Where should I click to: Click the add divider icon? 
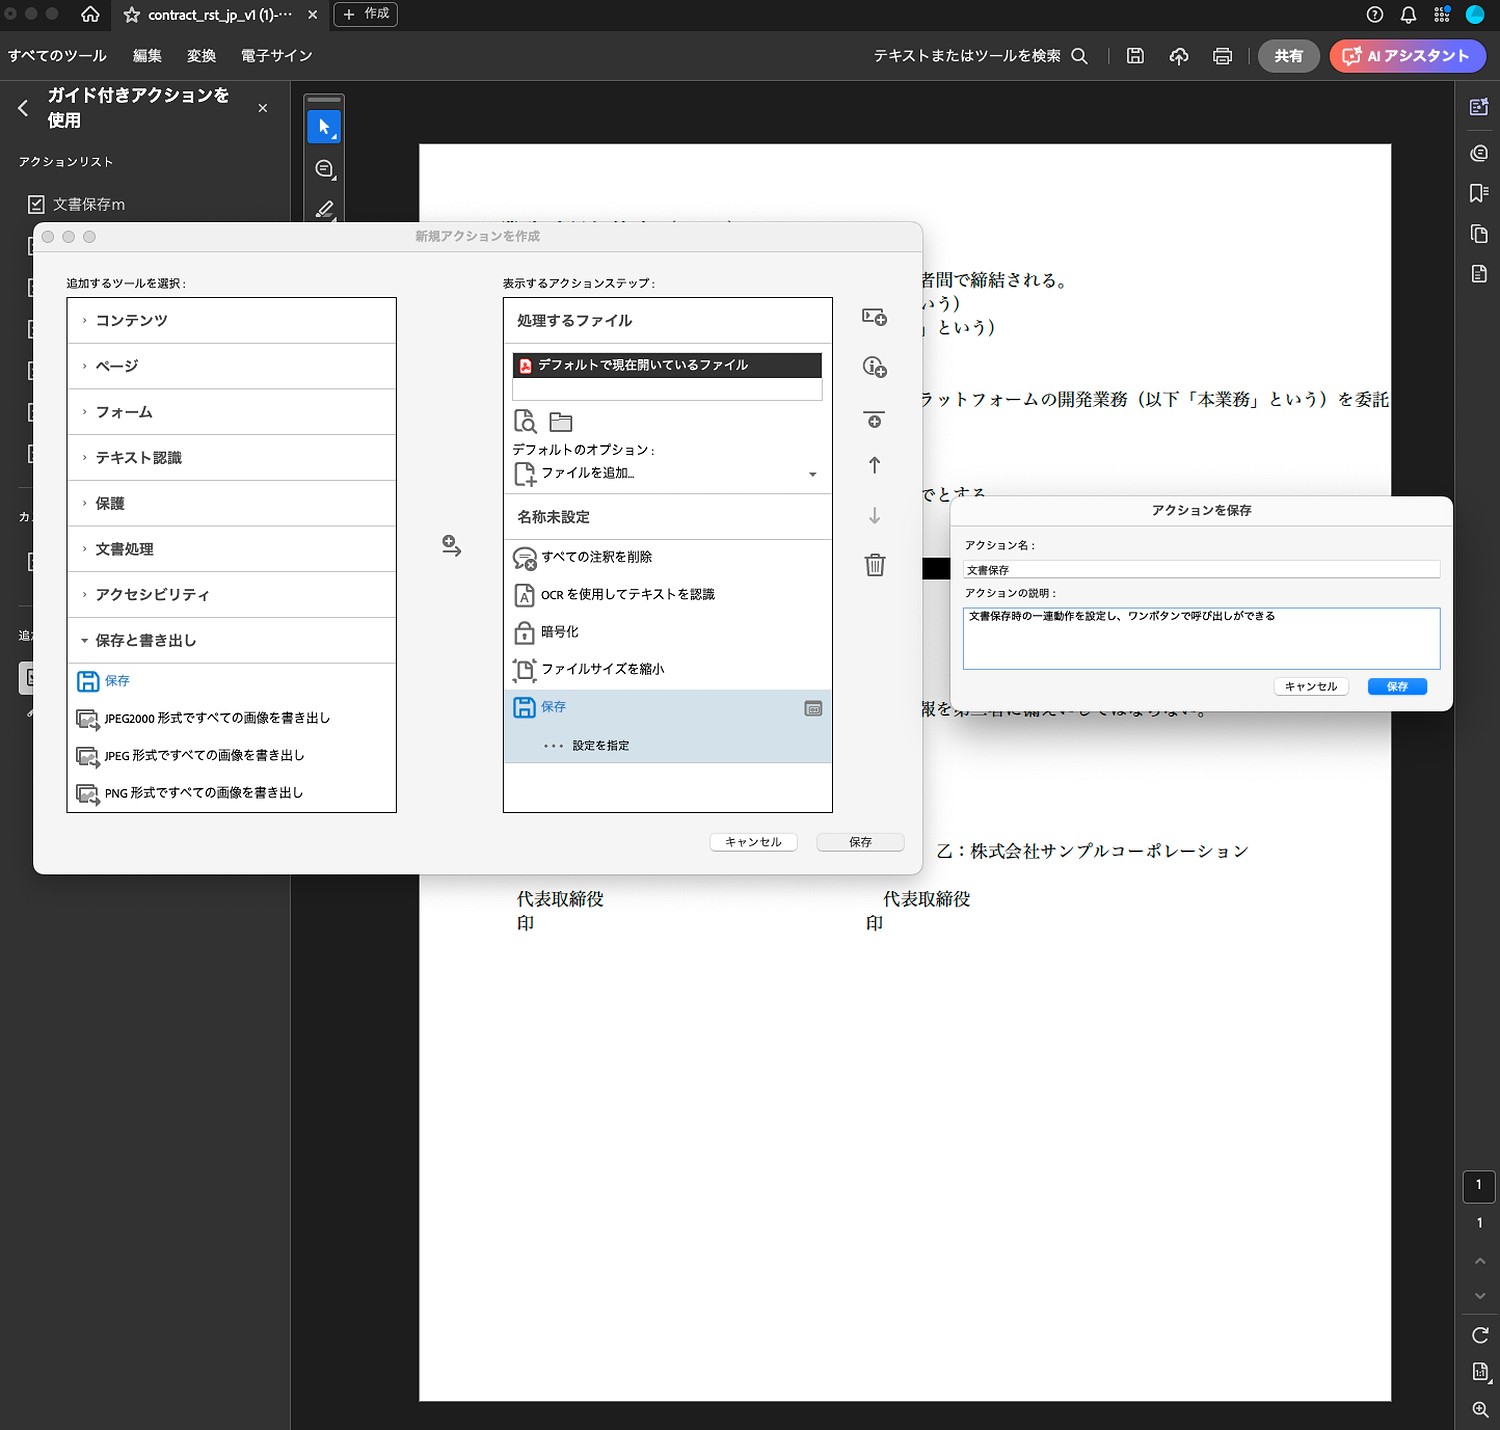(x=874, y=420)
